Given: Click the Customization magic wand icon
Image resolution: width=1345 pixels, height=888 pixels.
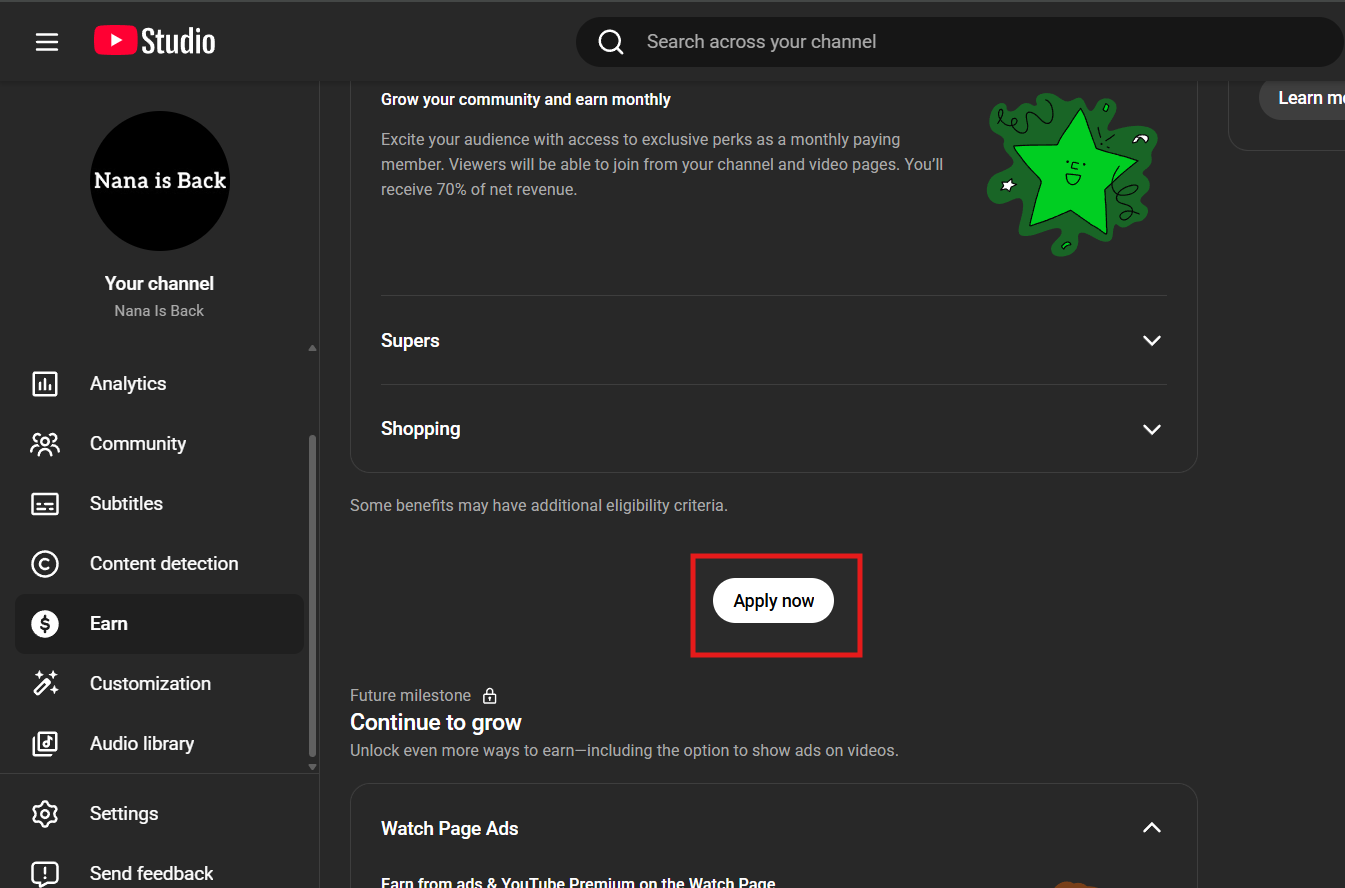Looking at the screenshot, I should point(45,684).
